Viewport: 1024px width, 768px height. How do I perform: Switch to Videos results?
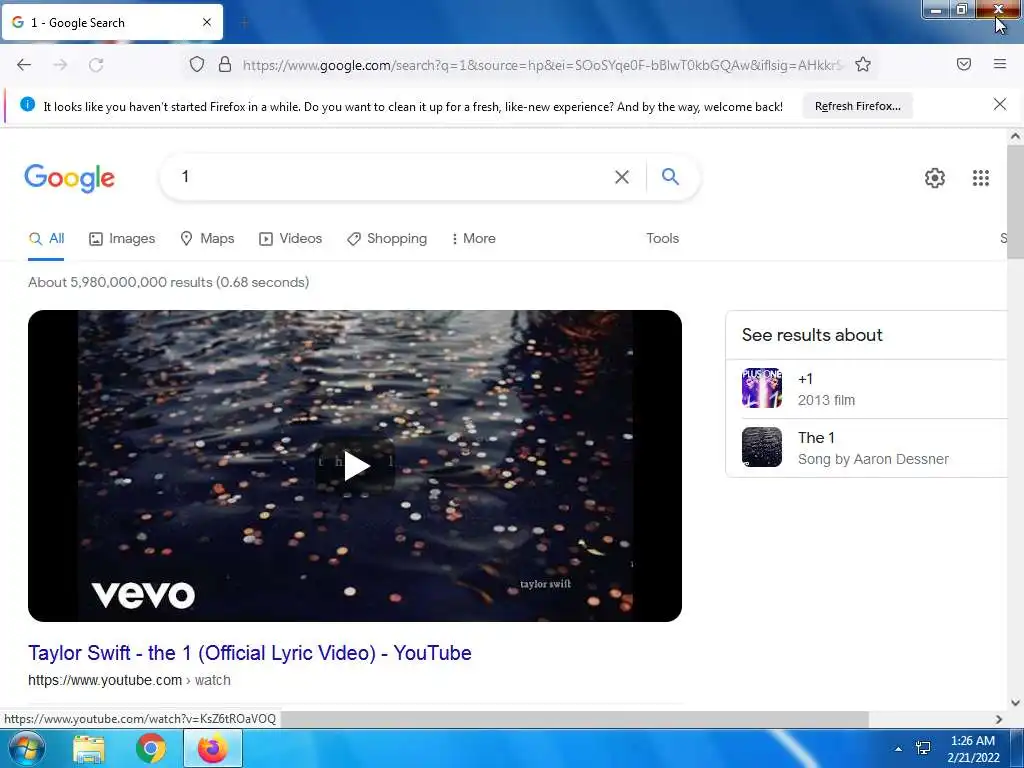tap(291, 239)
